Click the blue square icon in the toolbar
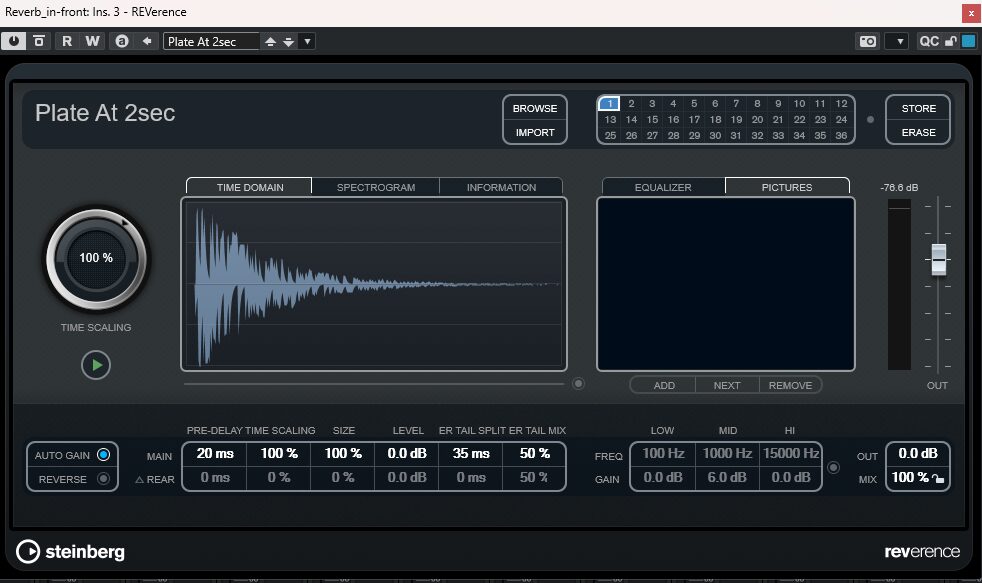This screenshot has height=583, width=982. (968, 41)
